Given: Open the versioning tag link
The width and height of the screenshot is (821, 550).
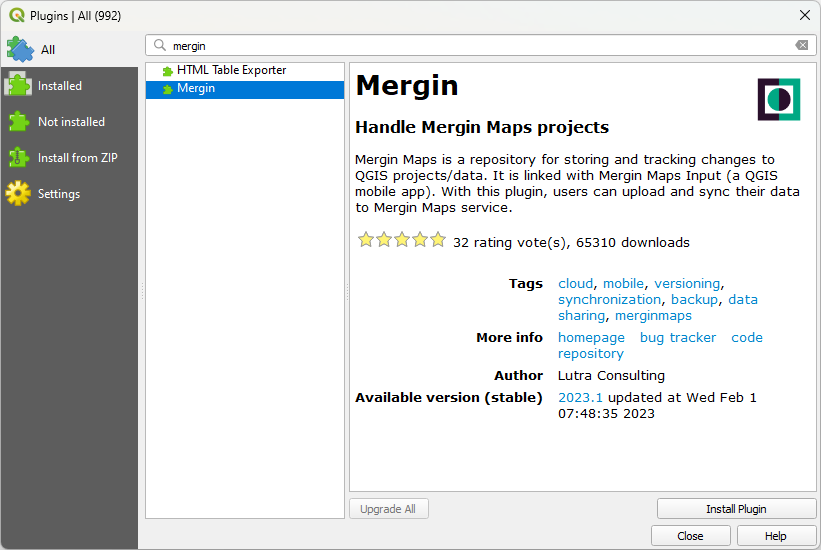Looking at the screenshot, I should [686, 284].
